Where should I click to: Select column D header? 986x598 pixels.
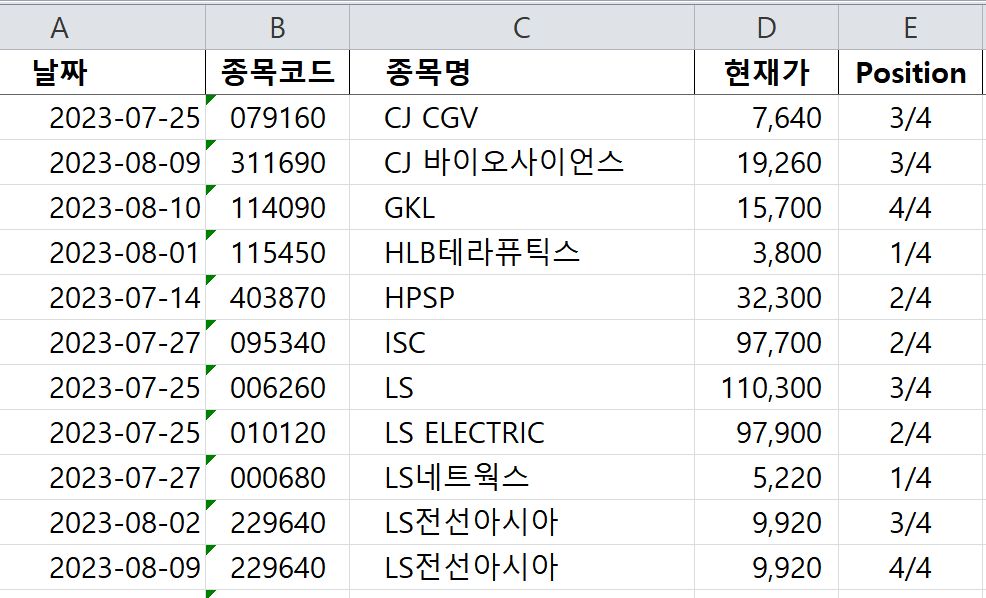pos(766,27)
